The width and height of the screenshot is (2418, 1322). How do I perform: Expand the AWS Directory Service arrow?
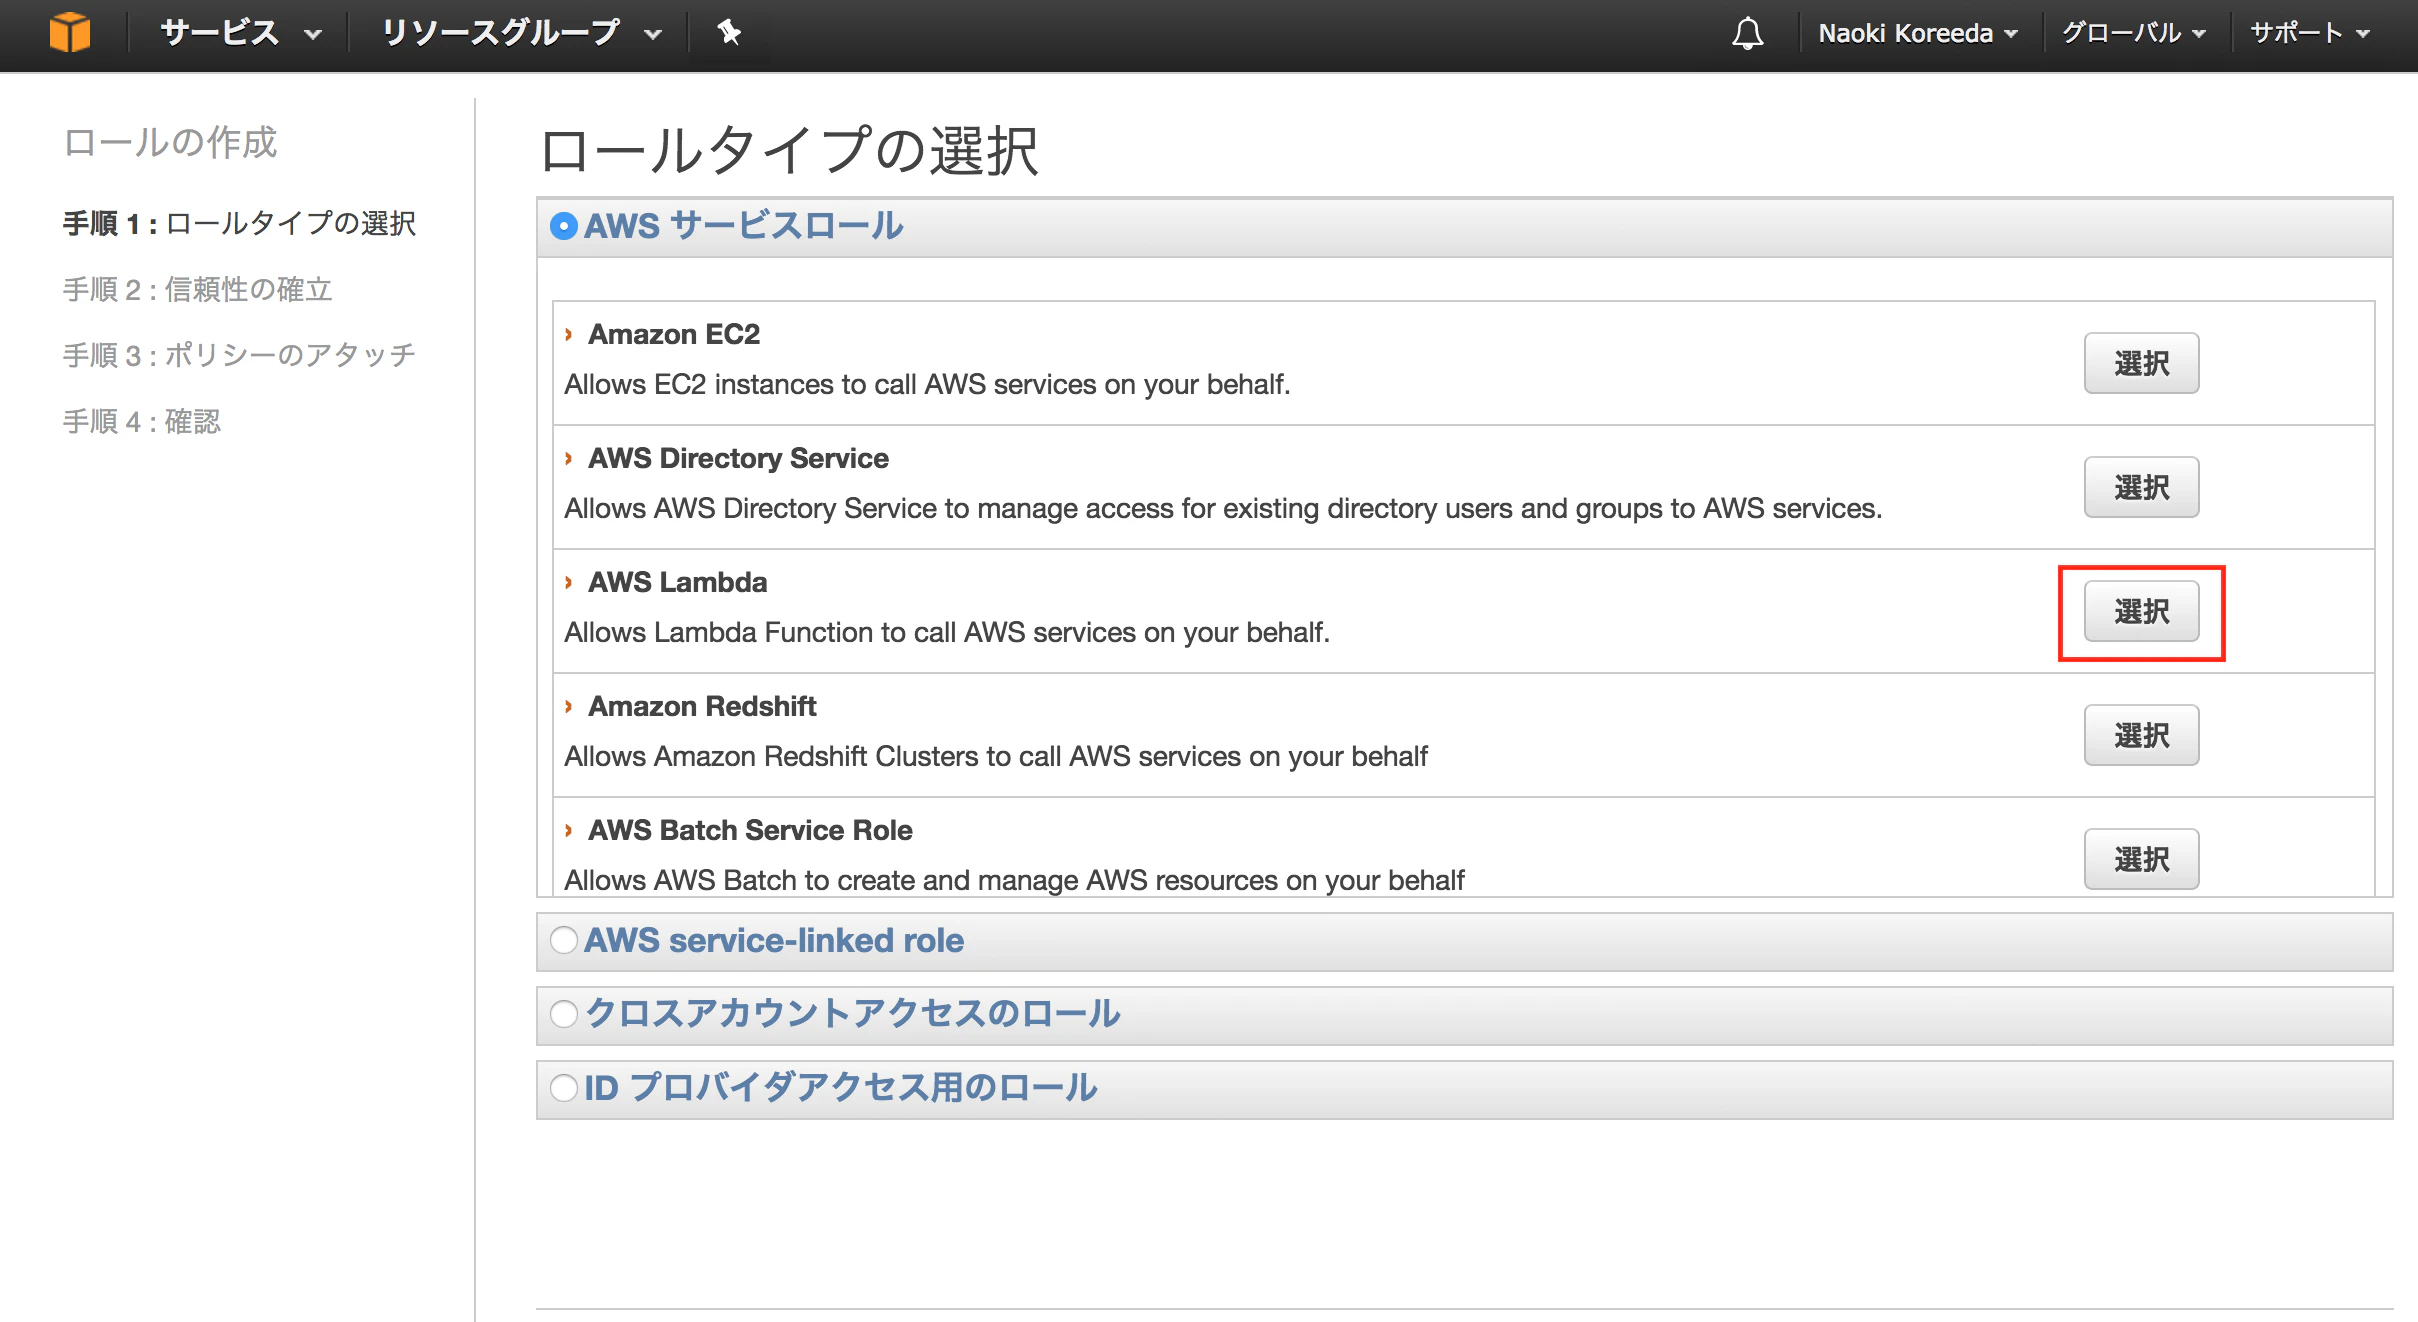tap(569, 458)
